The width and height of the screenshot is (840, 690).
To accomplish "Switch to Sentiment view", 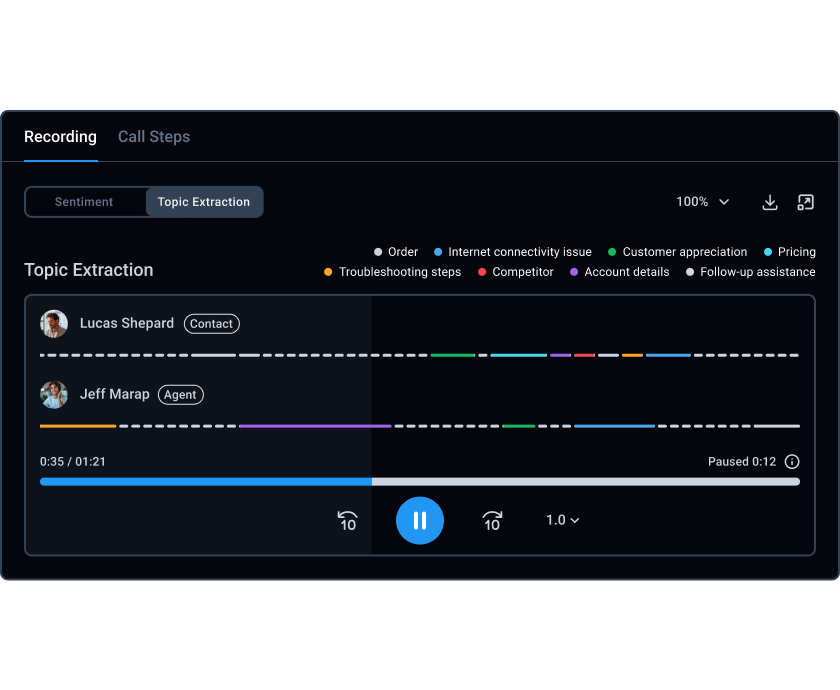I will [x=84, y=202].
